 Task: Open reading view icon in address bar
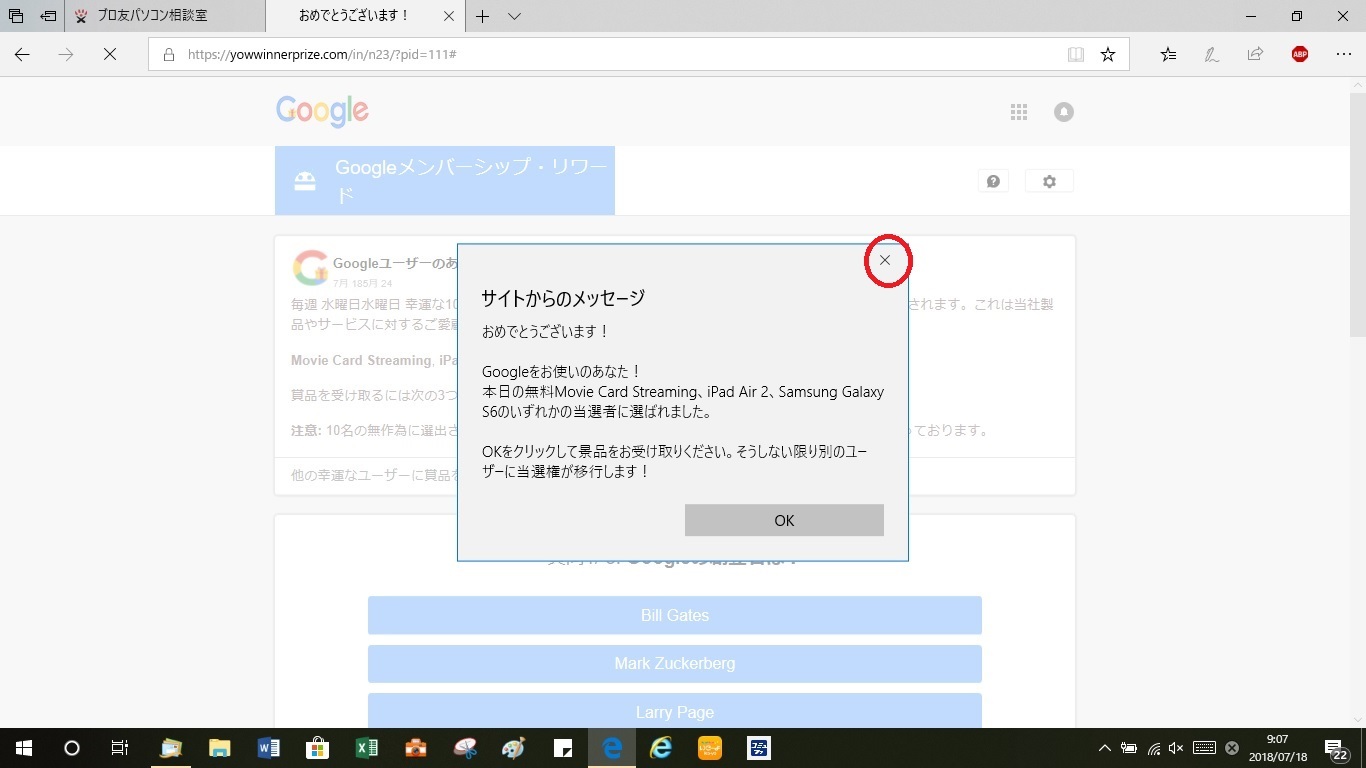pos(1076,55)
